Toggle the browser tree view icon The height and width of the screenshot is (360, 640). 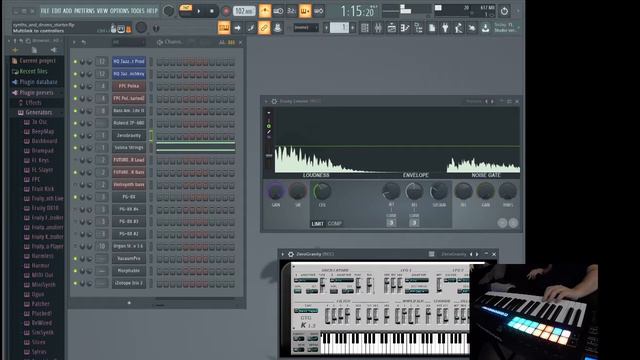click(x=418, y=28)
